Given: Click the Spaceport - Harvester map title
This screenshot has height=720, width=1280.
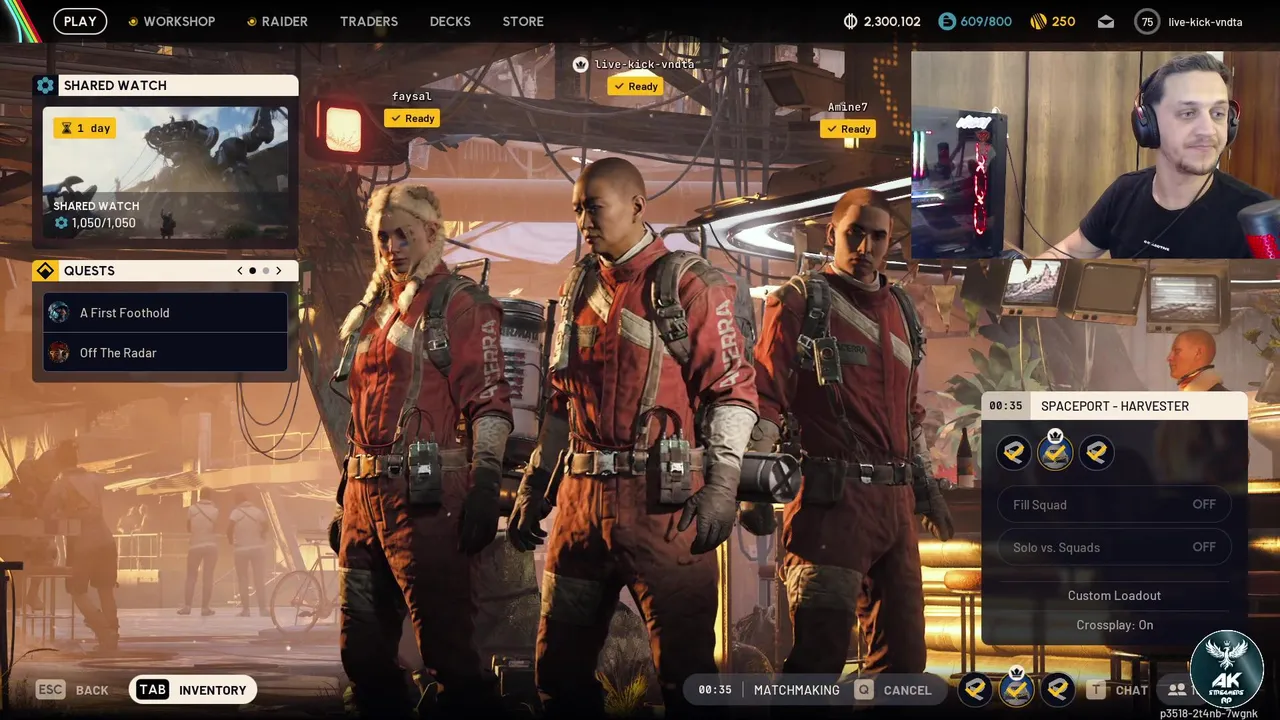Looking at the screenshot, I should (1115, 406).
